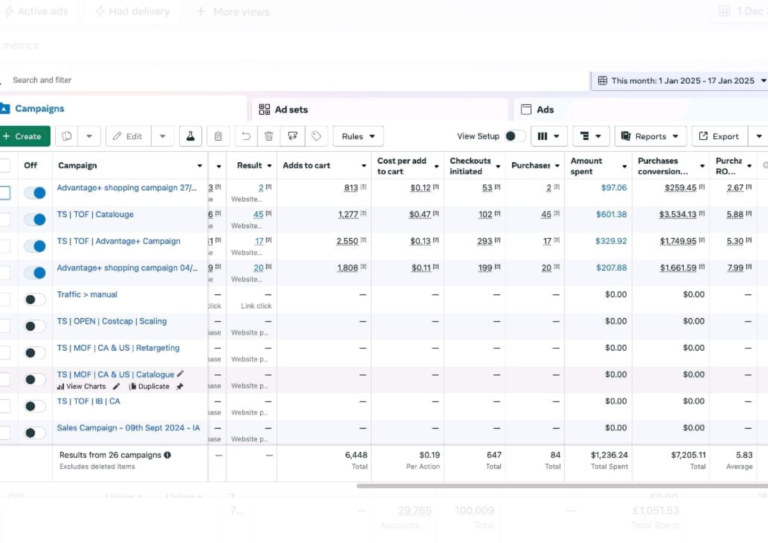
Task: Click the A/B test flask icon
Action: pyautogui.click(x=189, y=136)
